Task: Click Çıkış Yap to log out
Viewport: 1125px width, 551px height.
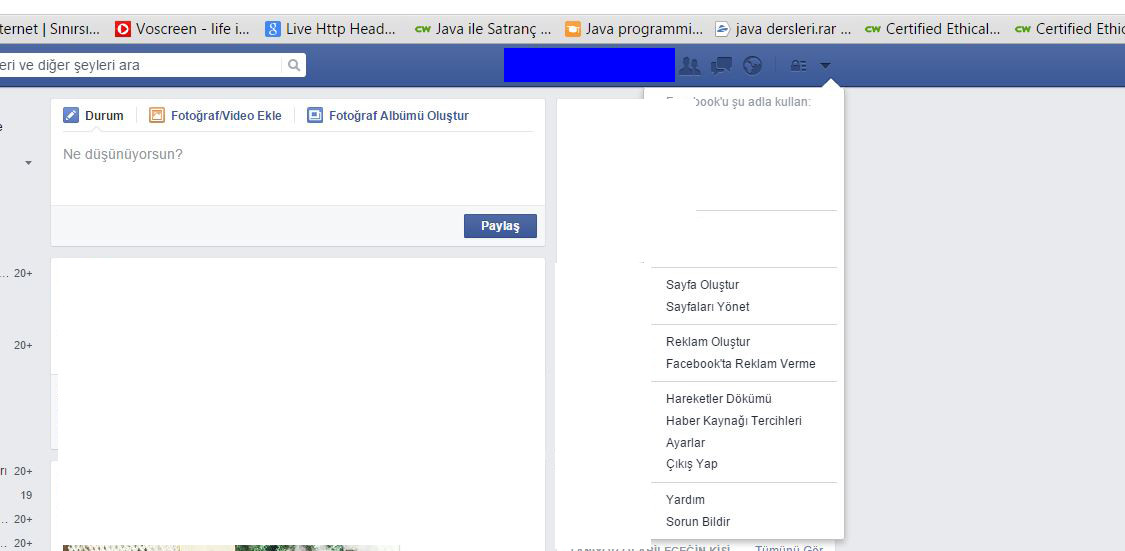Action: click(x=692, y=464)
